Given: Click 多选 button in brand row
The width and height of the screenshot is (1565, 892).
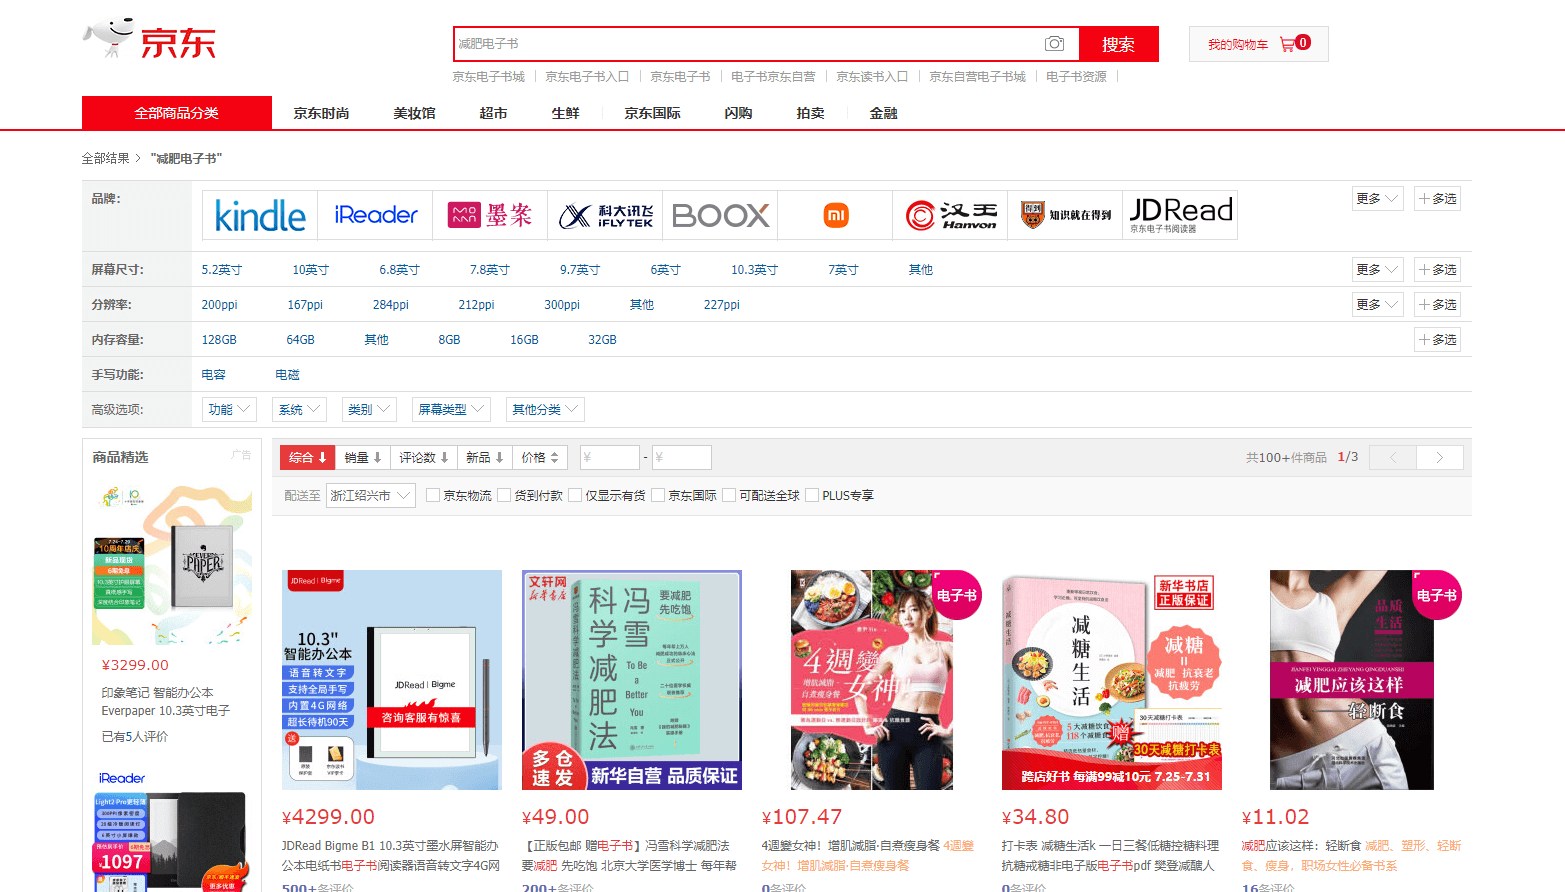Looking at the screenshot, I should click(x=1438, y=199).
